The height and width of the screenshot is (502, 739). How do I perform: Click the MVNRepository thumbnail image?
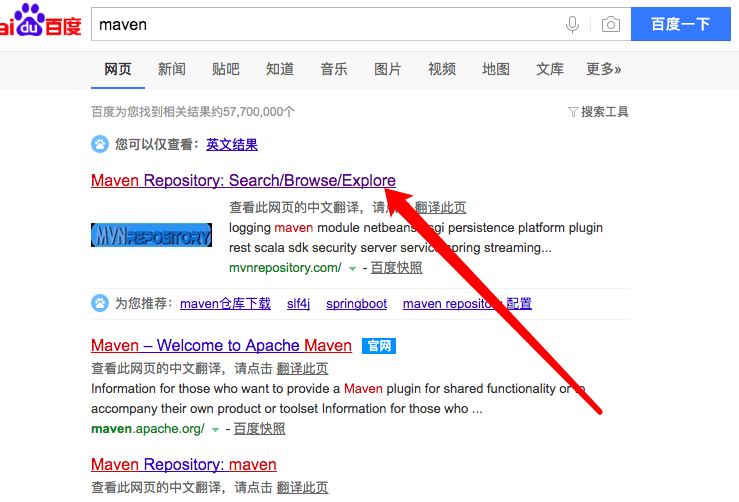point(151,235)
